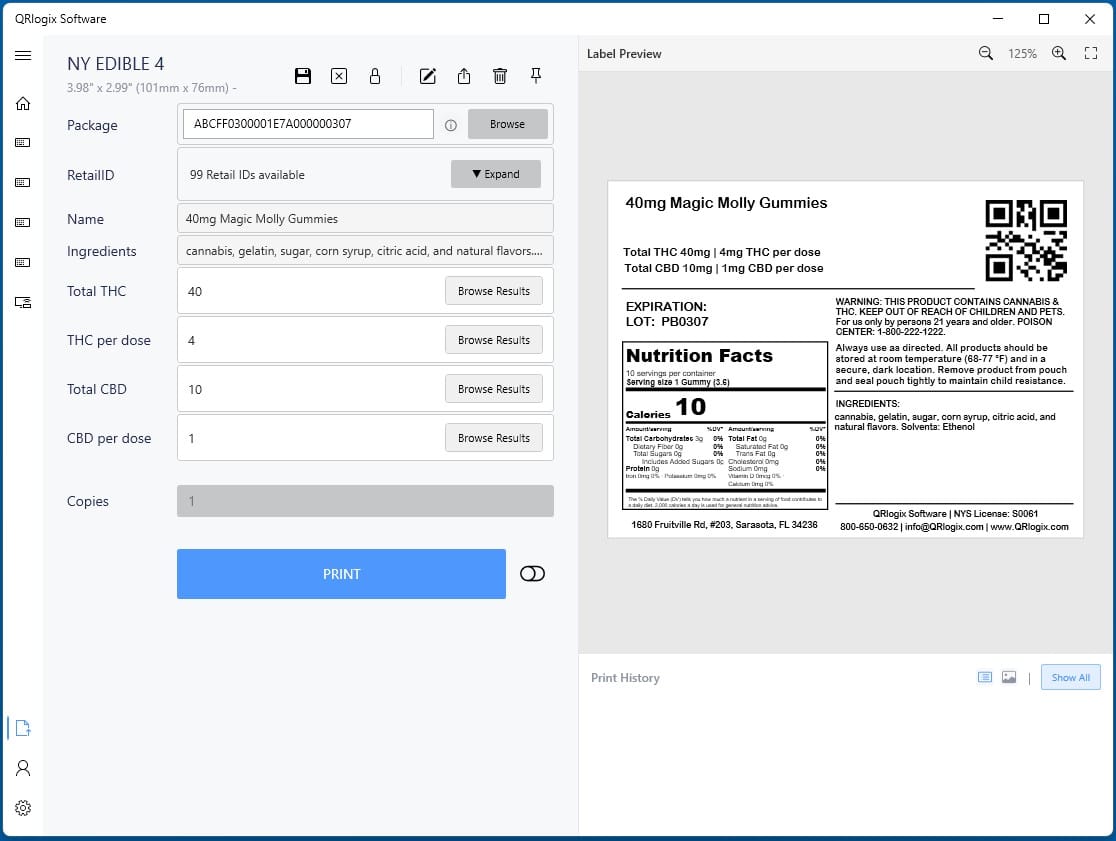The width and height of the screenshot is (1116, 841).
Task: Pin the NY EDIBLE 4 label
Action: point(536,76)
